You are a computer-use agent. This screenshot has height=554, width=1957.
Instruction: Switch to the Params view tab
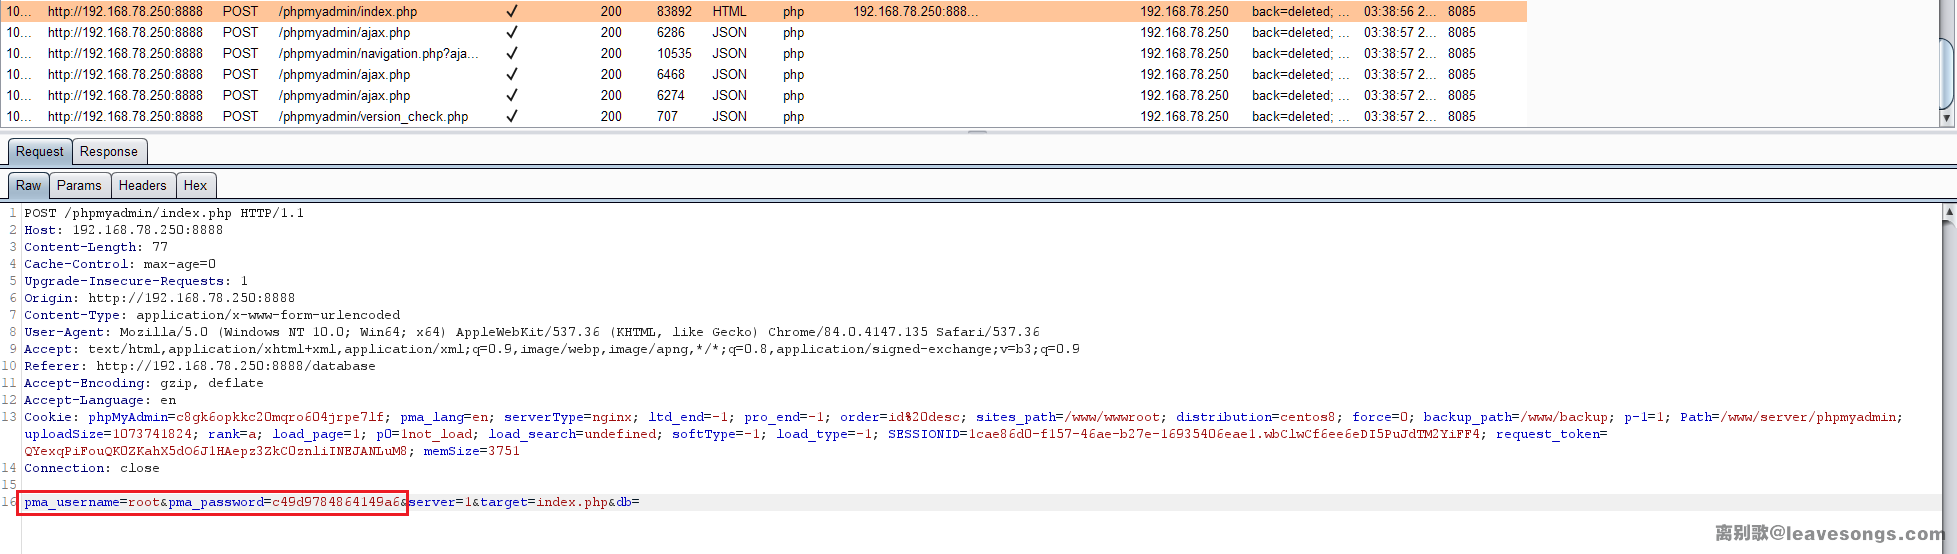(x=79, y=186)
